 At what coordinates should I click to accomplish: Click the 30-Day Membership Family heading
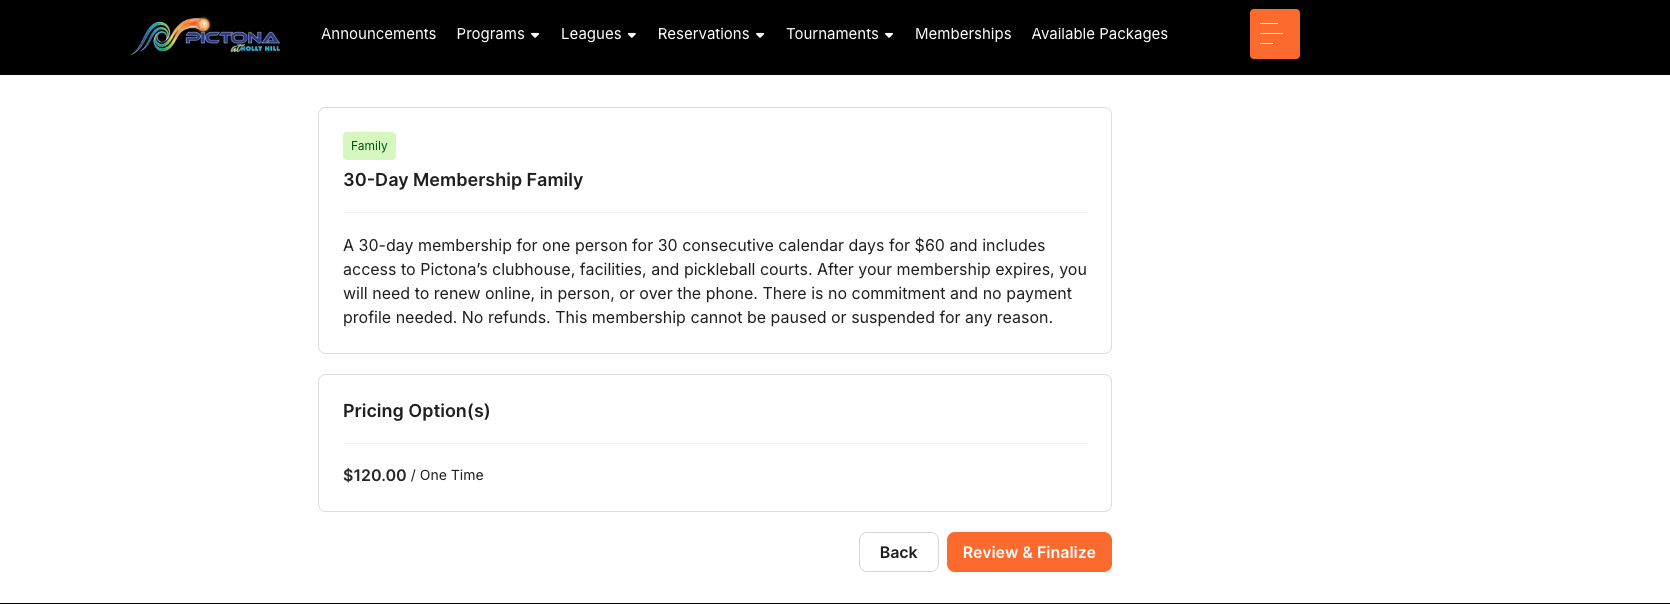(x=463, y=180)
